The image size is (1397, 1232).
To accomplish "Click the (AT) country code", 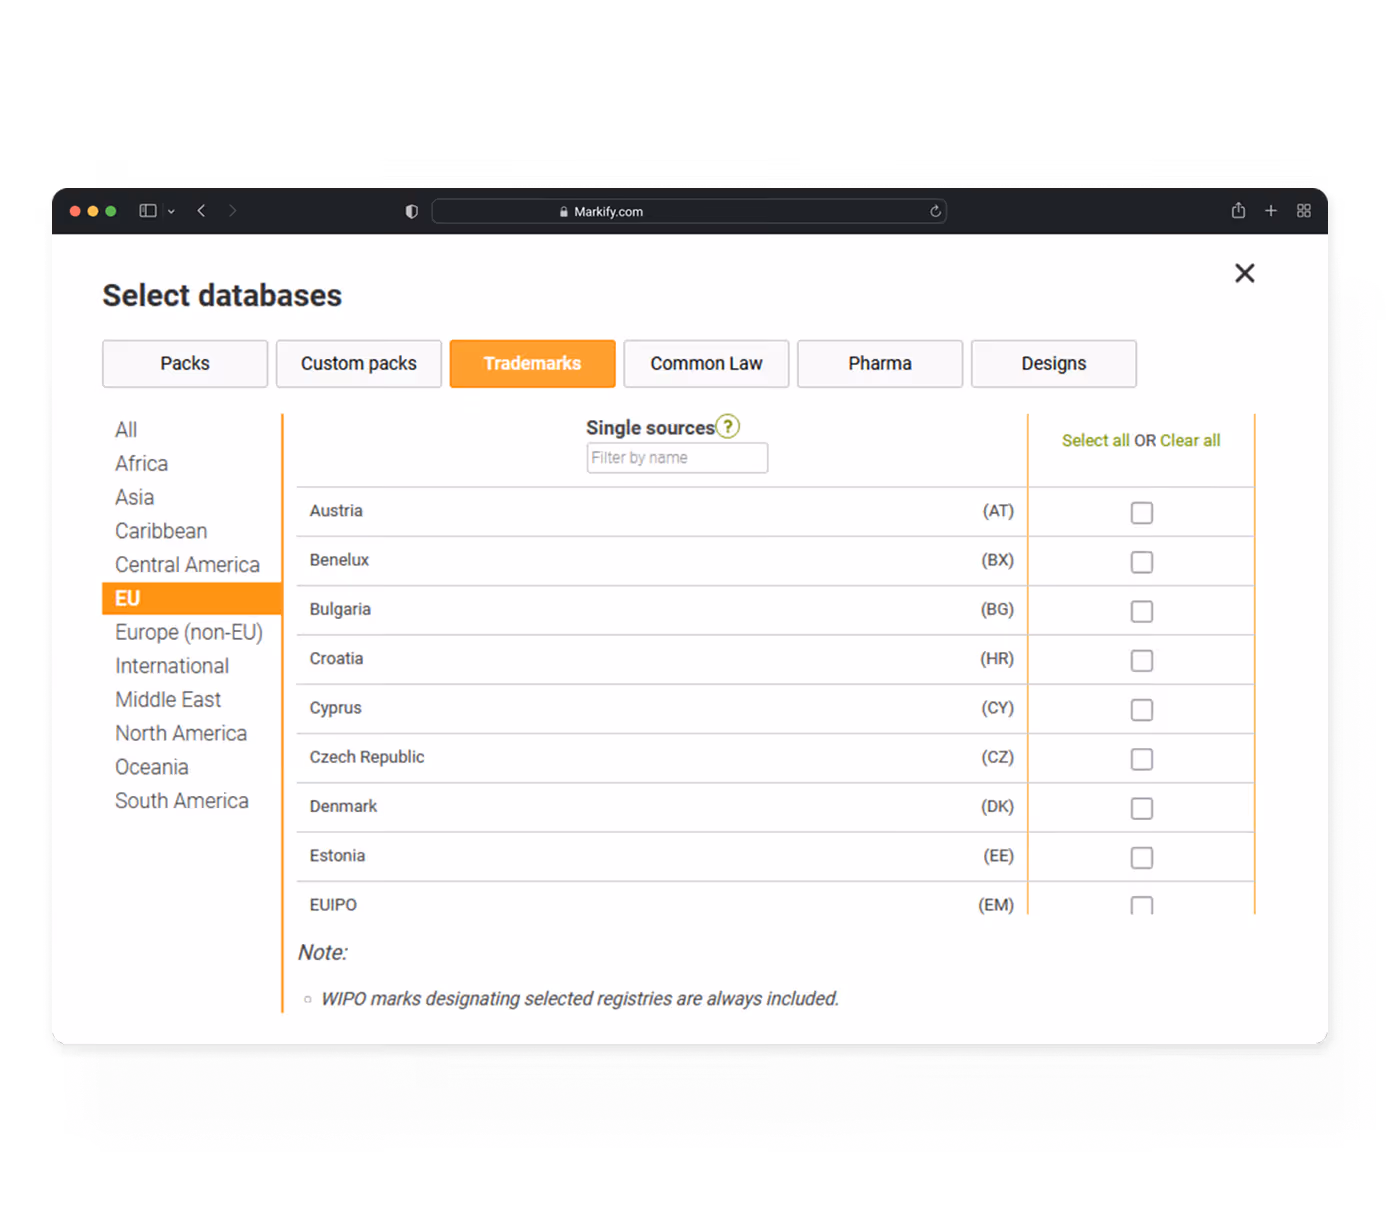I will coord(998,511).
